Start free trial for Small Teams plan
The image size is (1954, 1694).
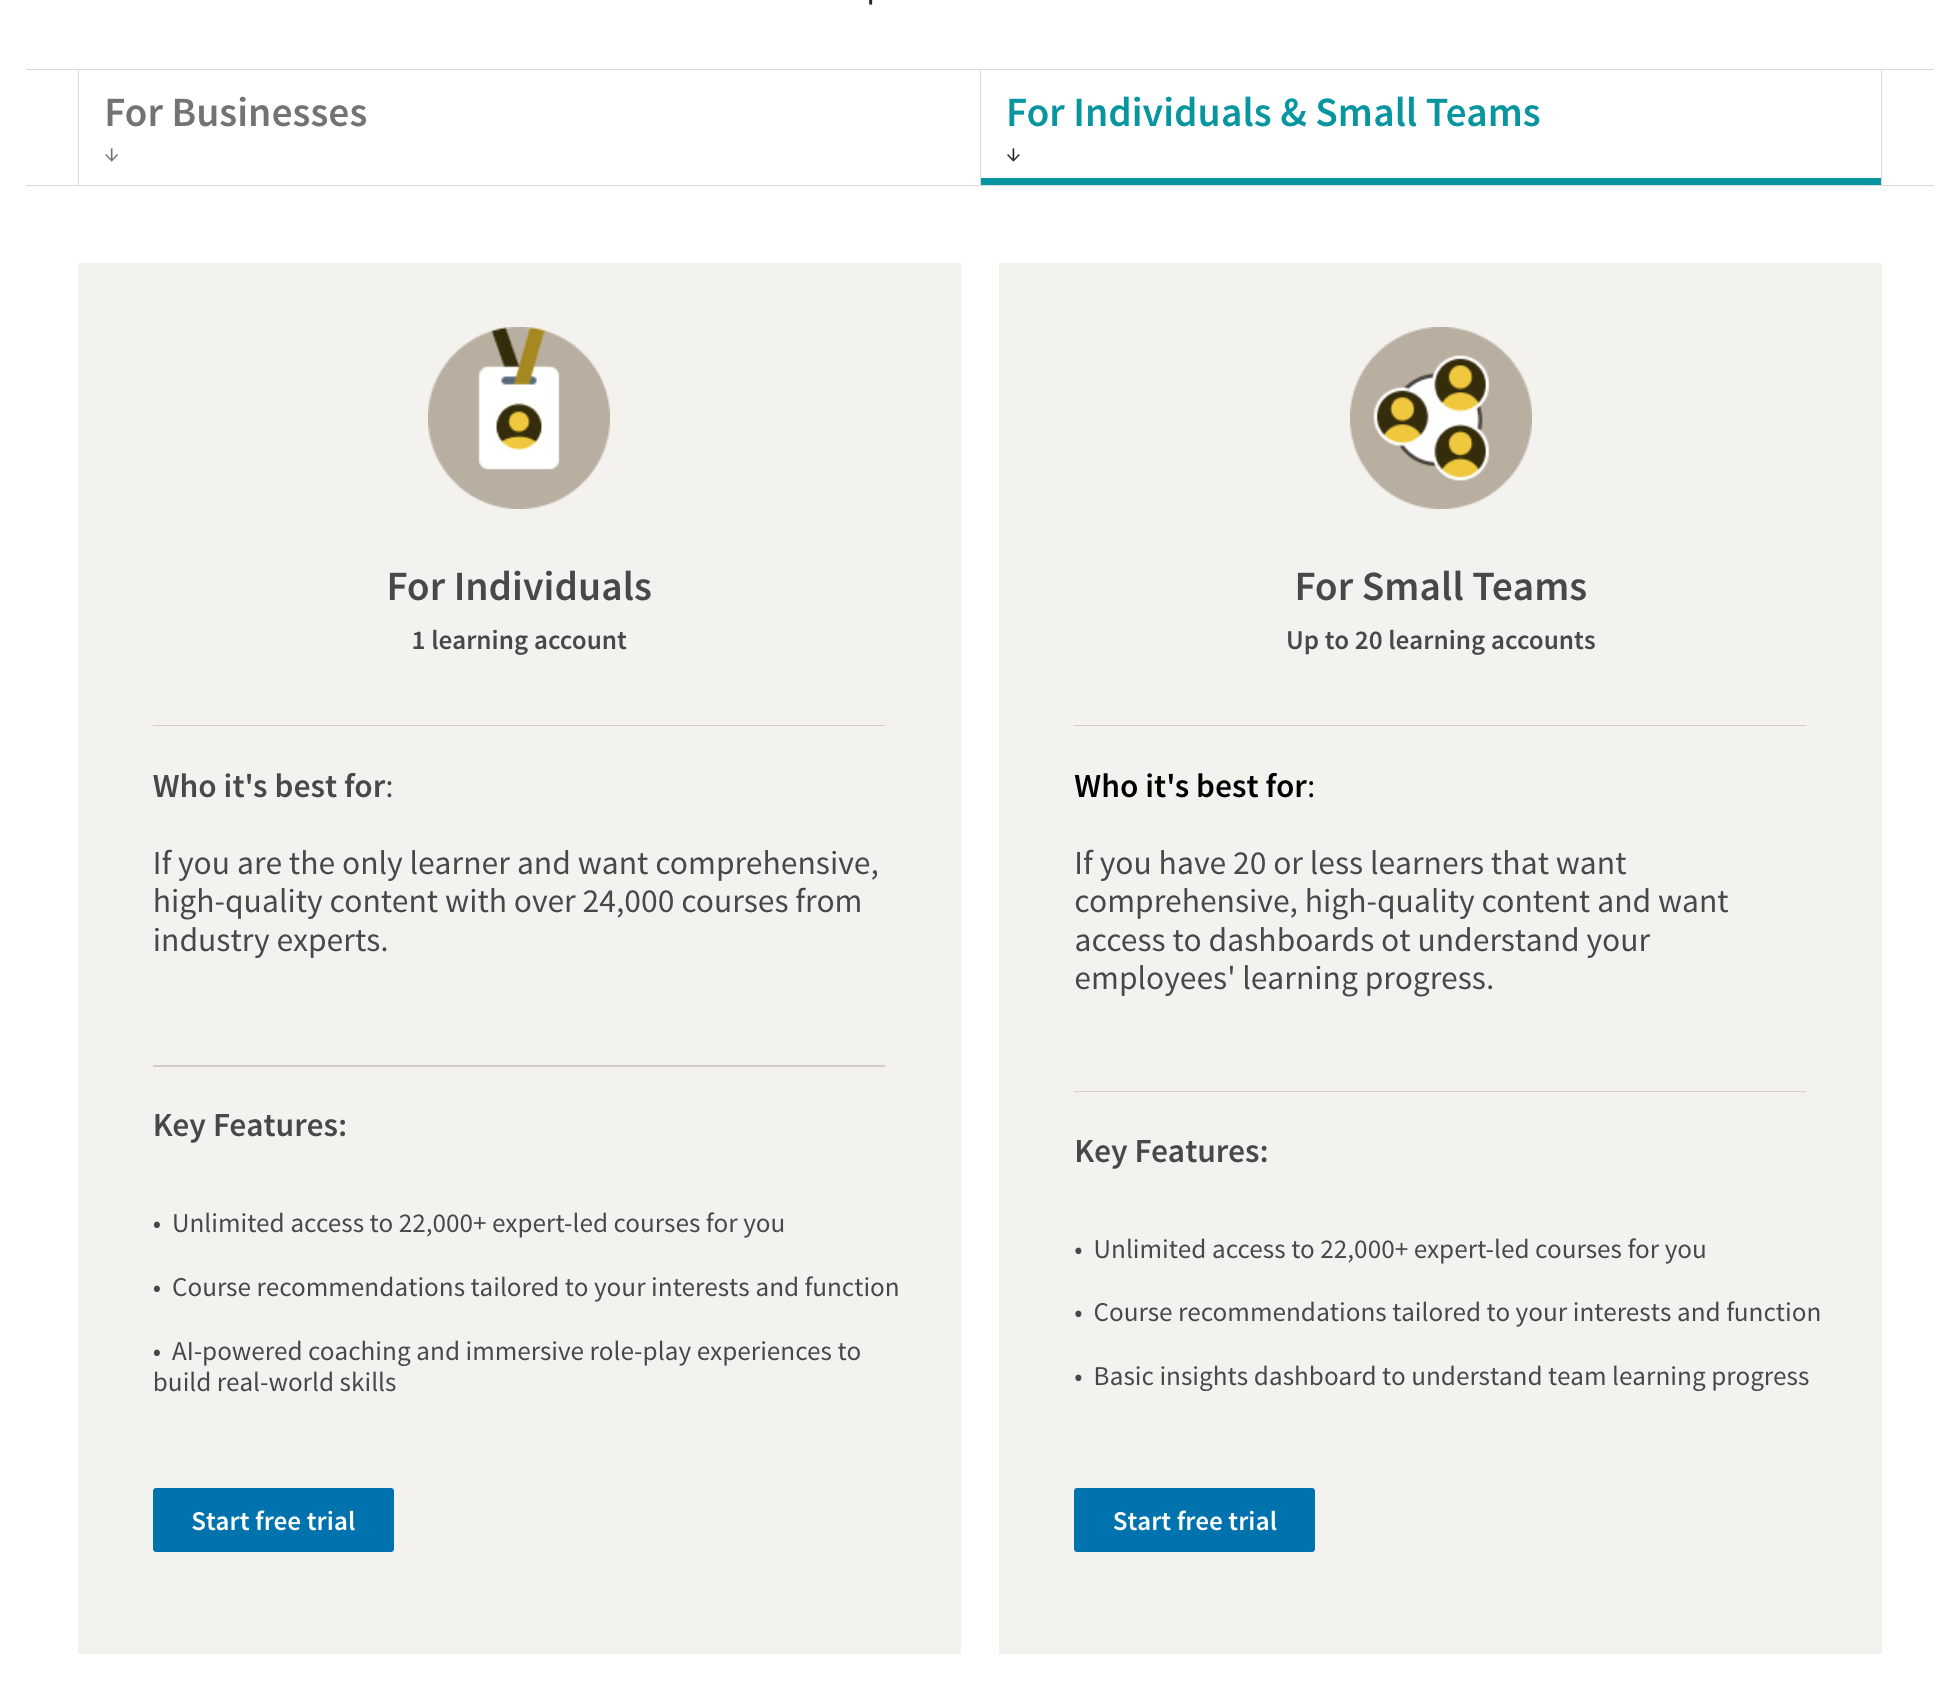point(1194,1520)
